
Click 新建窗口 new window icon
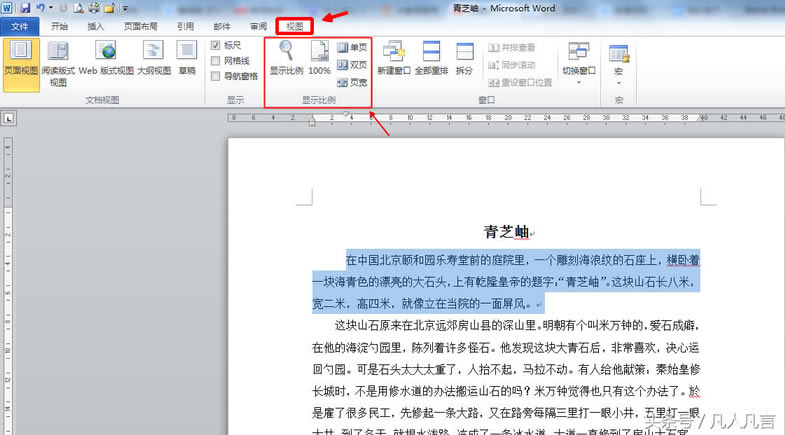392,58
